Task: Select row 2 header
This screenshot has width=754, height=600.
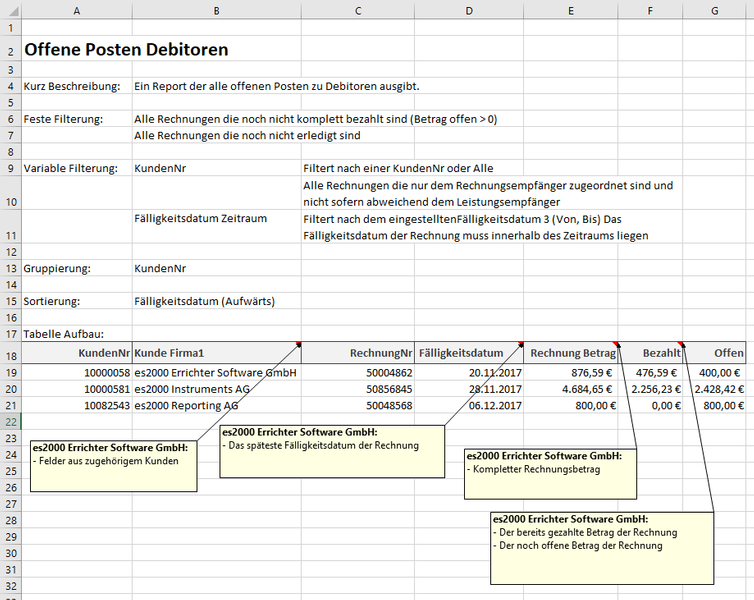Action: click(11, 49)
